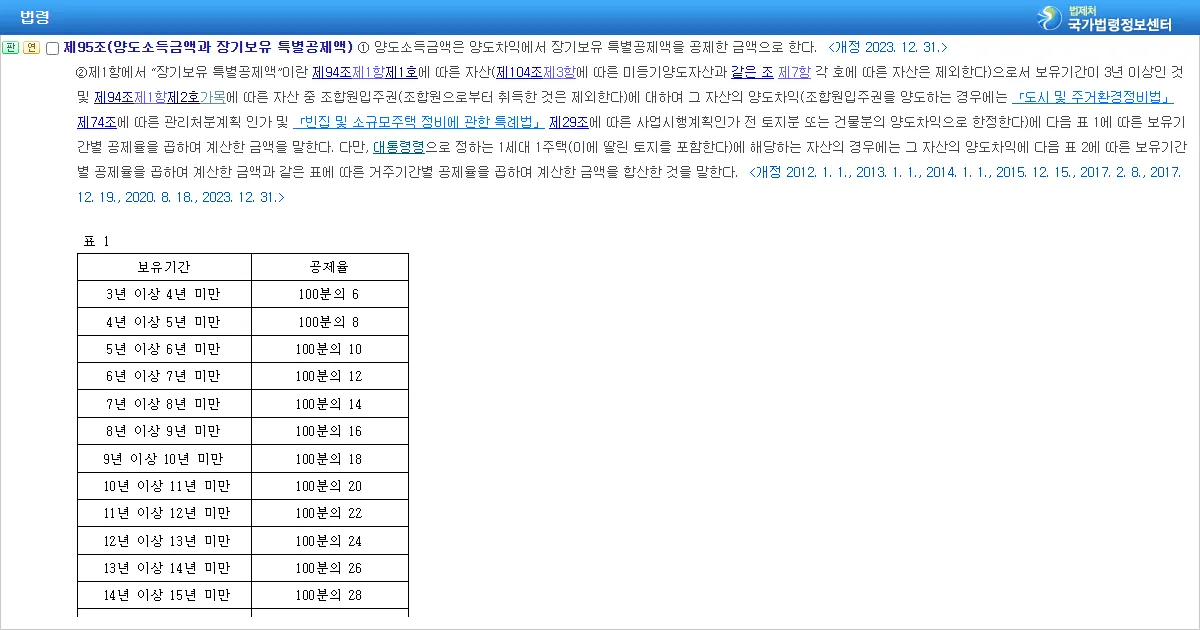Viewport: 1200px width, 630px height.
Task: Open the 연 (history) icon
Action: (31, 47)
